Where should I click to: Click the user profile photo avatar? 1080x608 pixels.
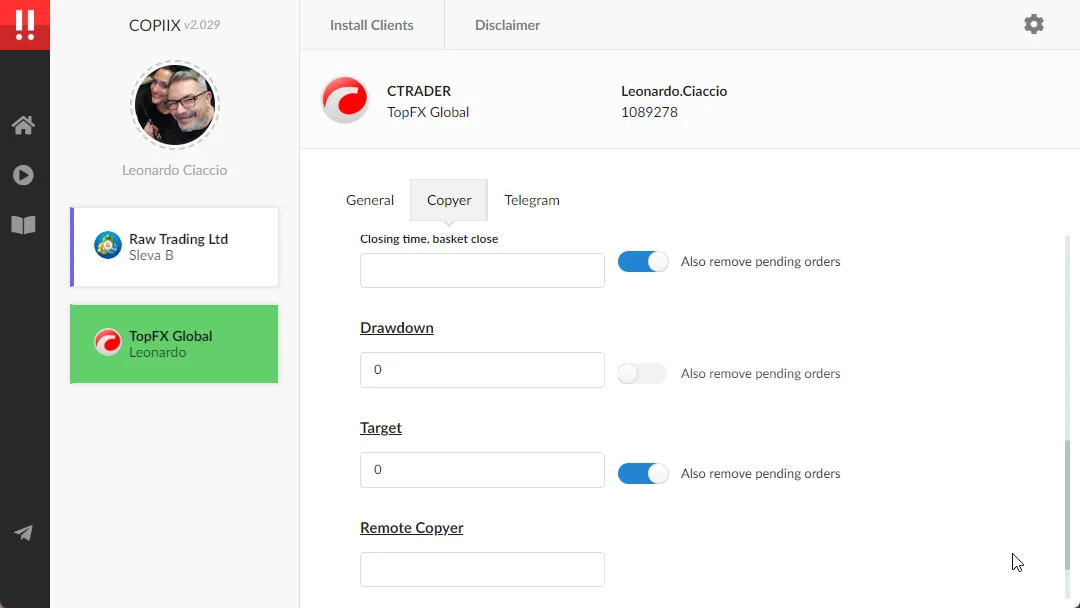[x=175, y=105]
